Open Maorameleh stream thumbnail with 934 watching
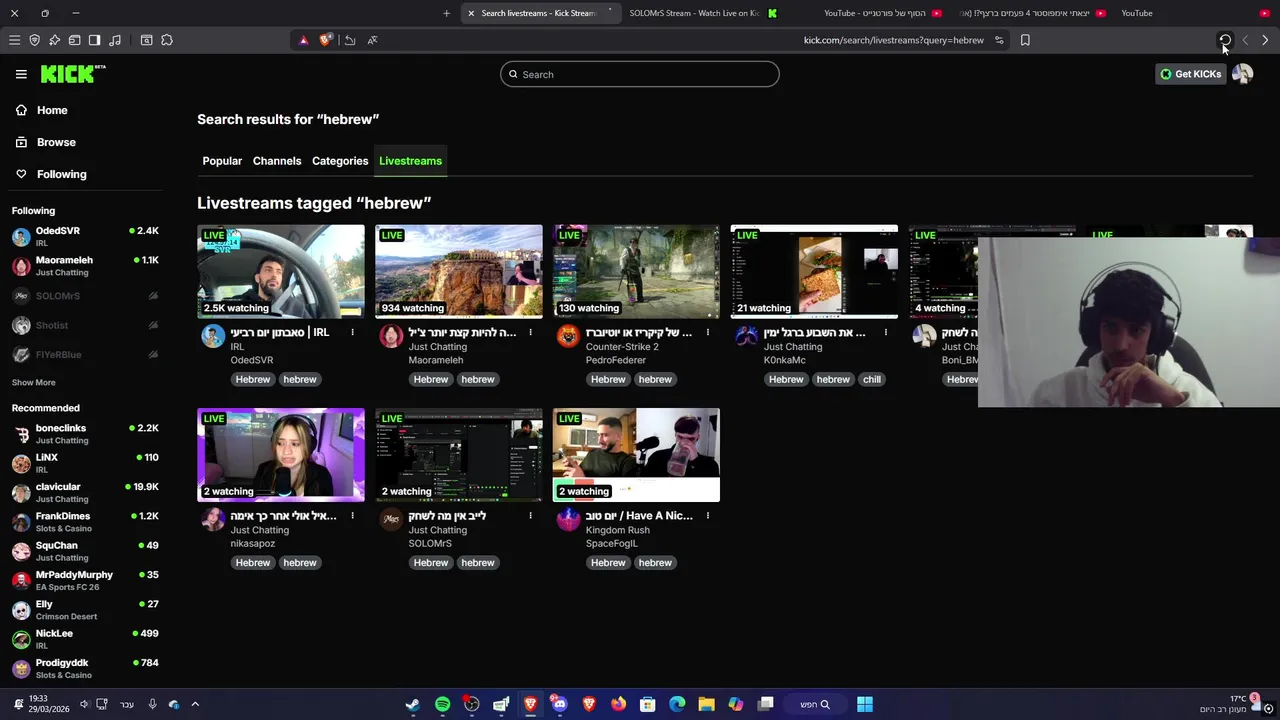The height and width of the screenshot is (720, 1280). [x=459, y=271]
